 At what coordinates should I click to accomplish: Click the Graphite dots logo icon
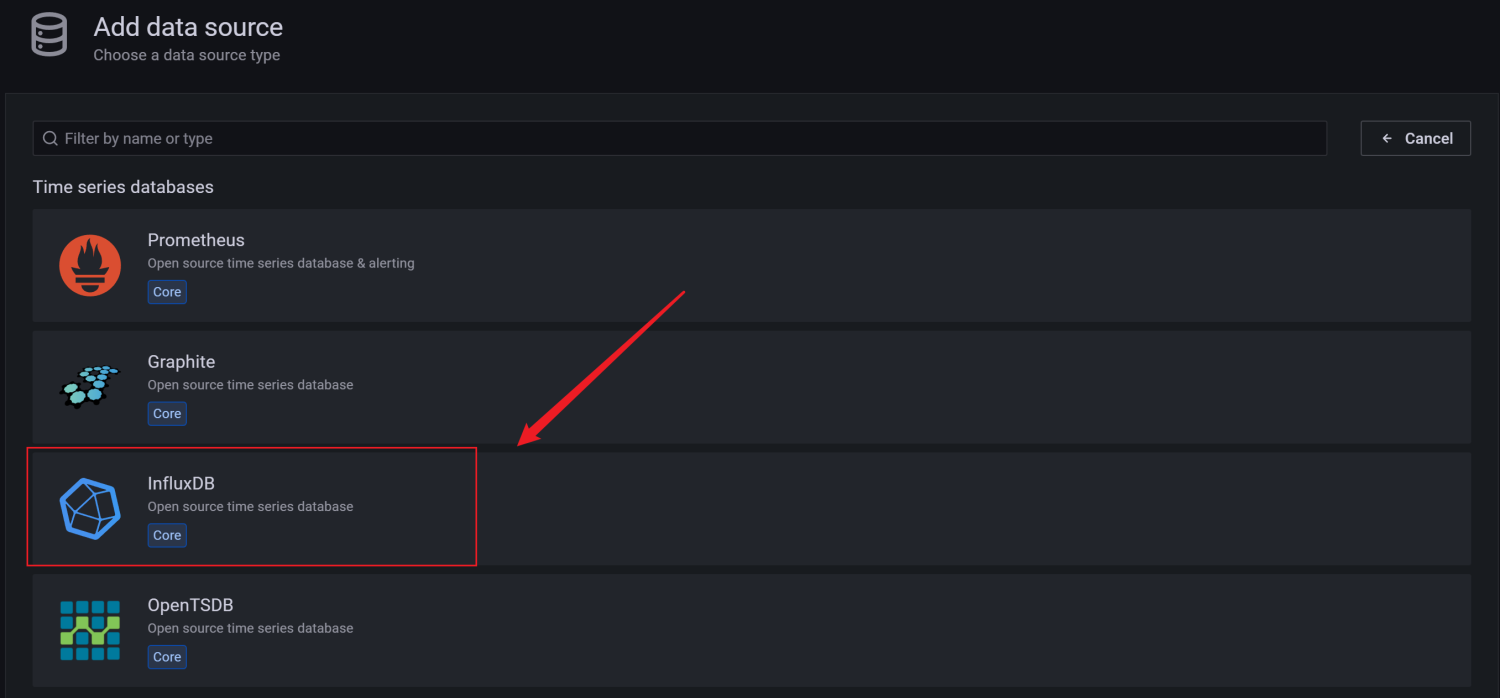[90, 387]
